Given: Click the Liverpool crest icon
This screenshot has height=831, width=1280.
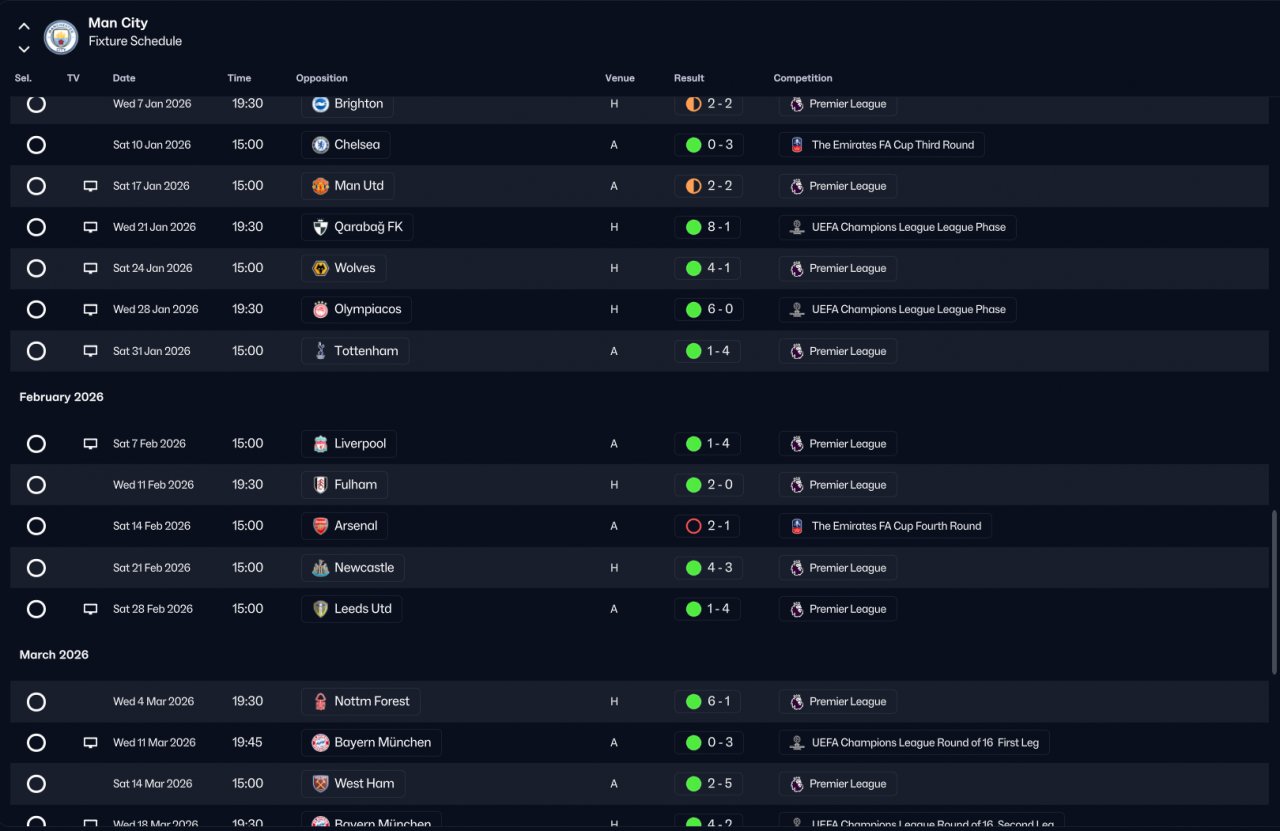Looking at the screenshot, I should 320,444.
